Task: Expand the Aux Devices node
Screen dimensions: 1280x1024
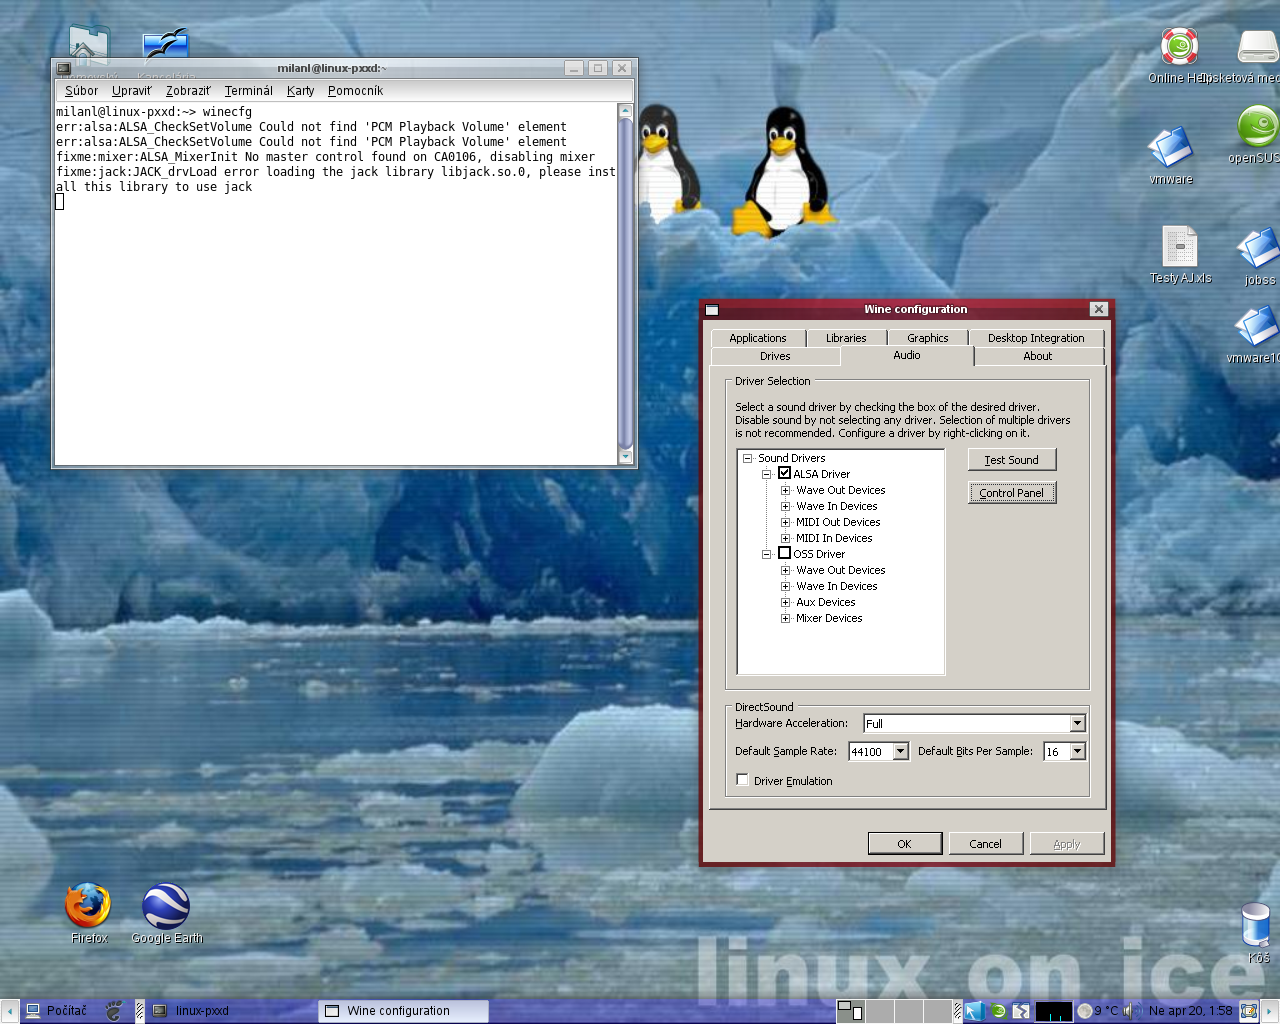Action: coord(786,602)
